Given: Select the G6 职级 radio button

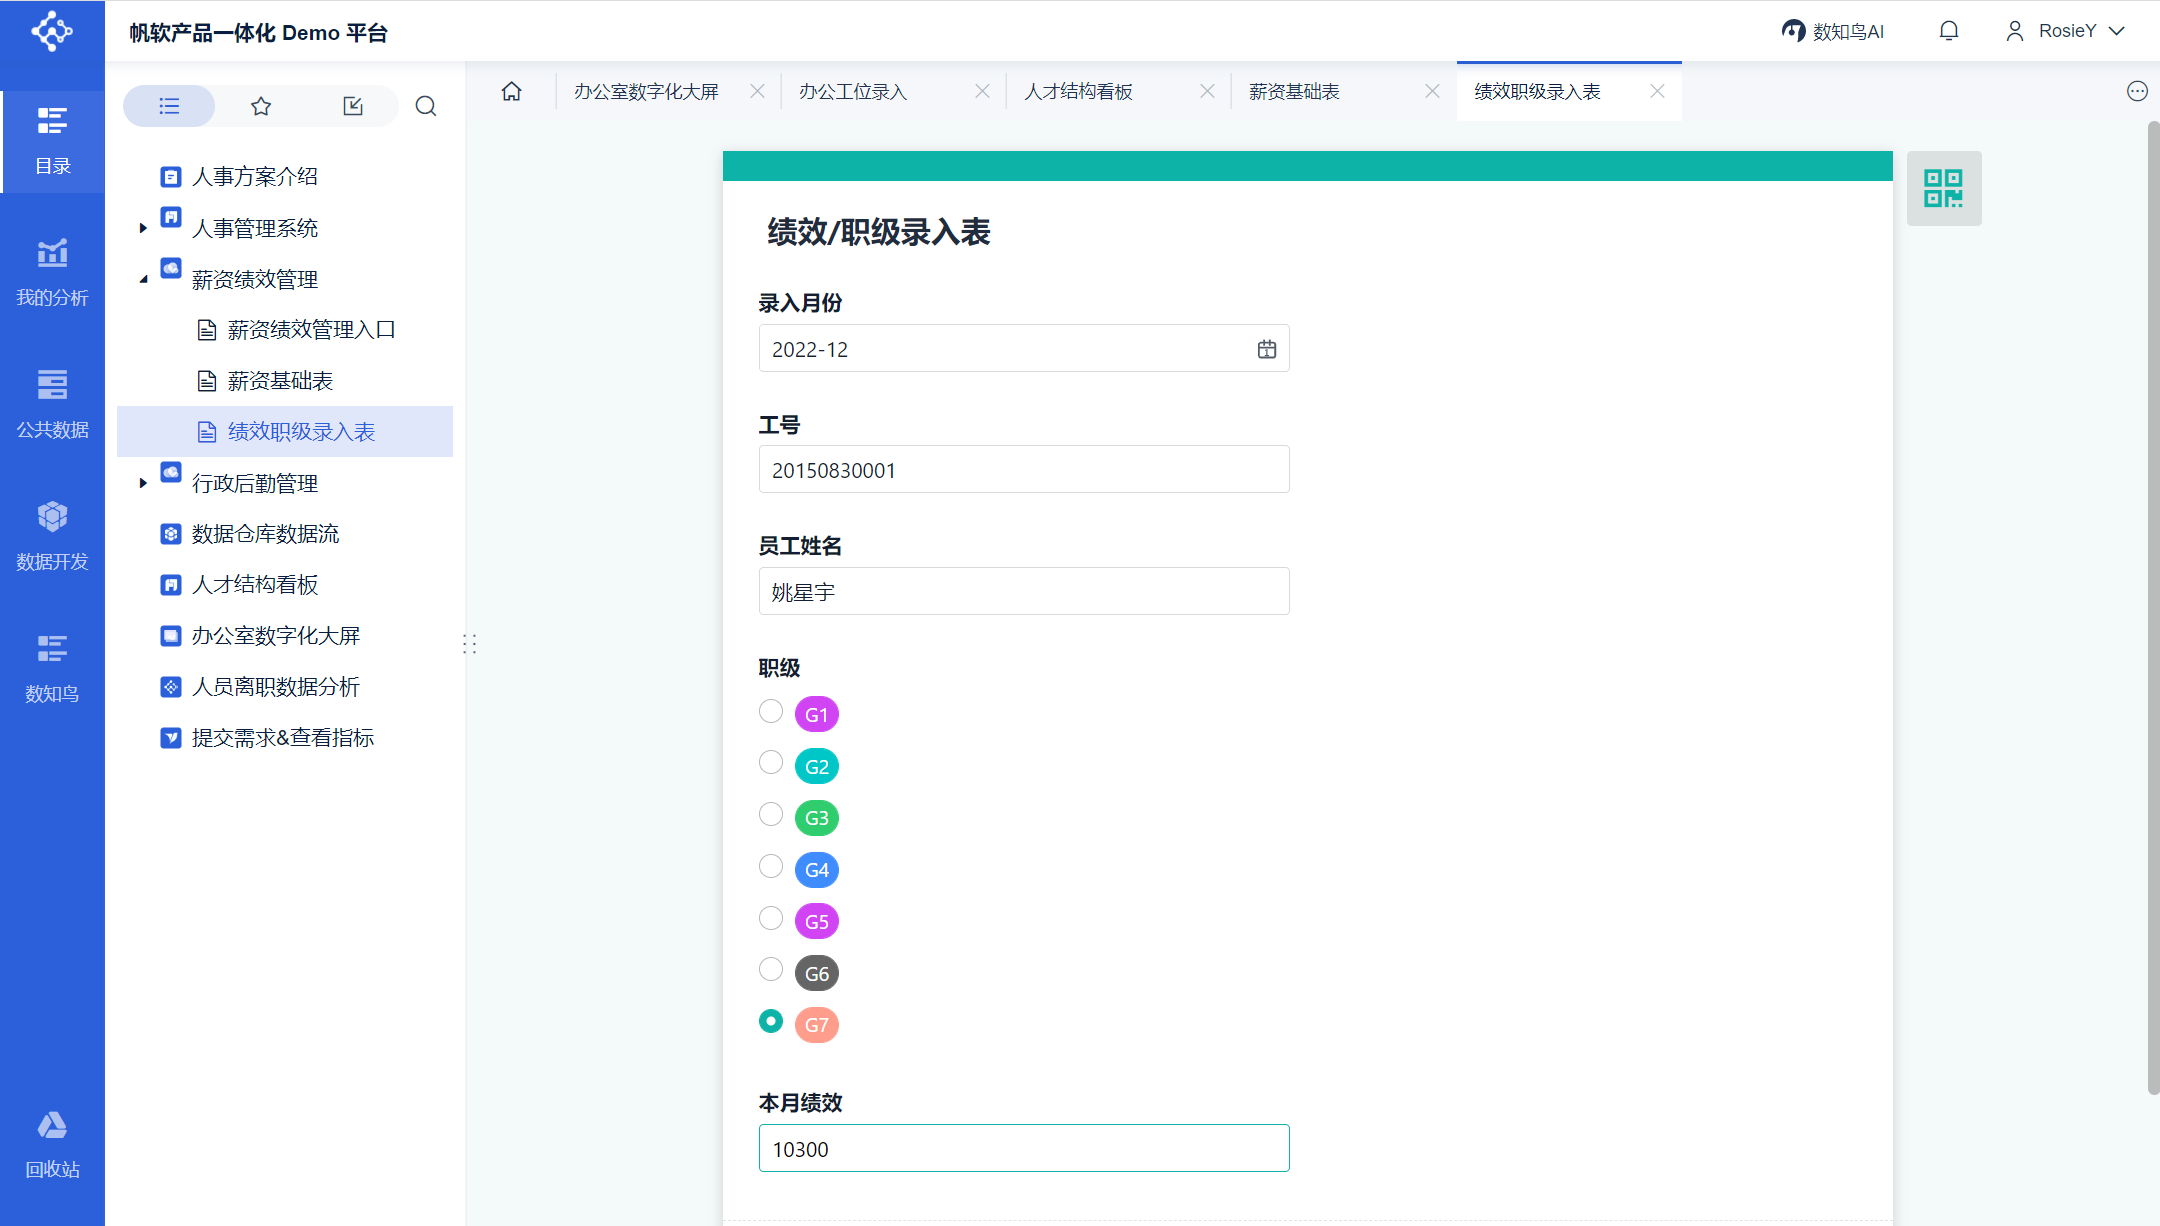Looking at the screenshot, I should click(770, 969).
